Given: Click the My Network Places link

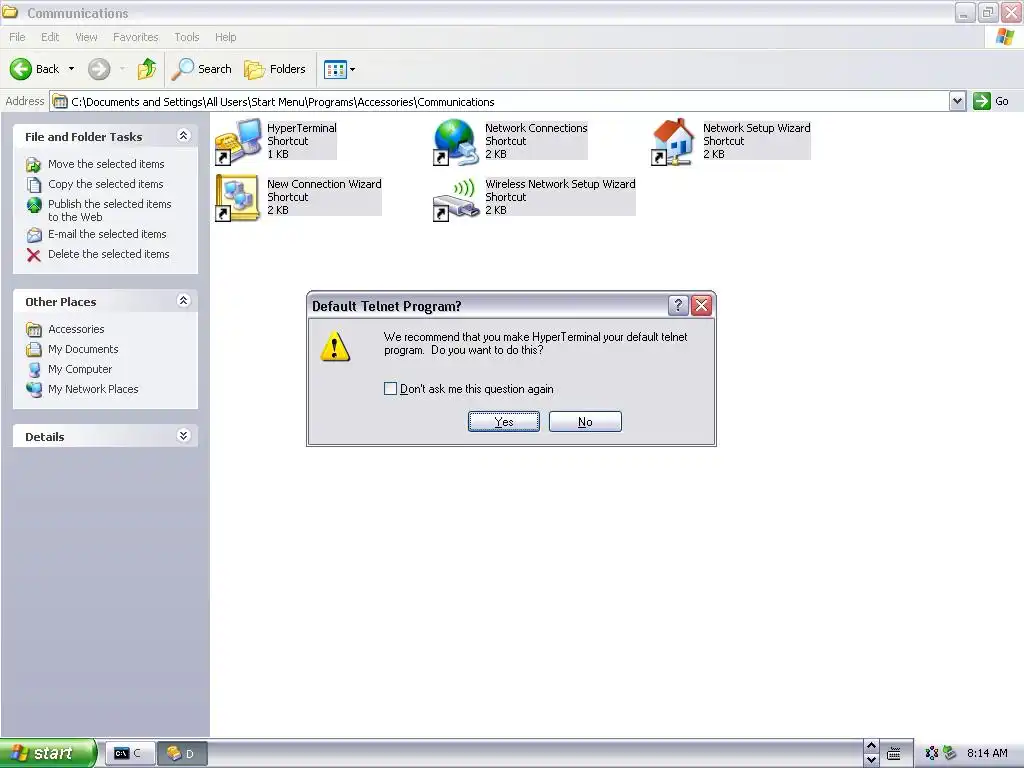Looking at the screenshot, I should point(93,389).
